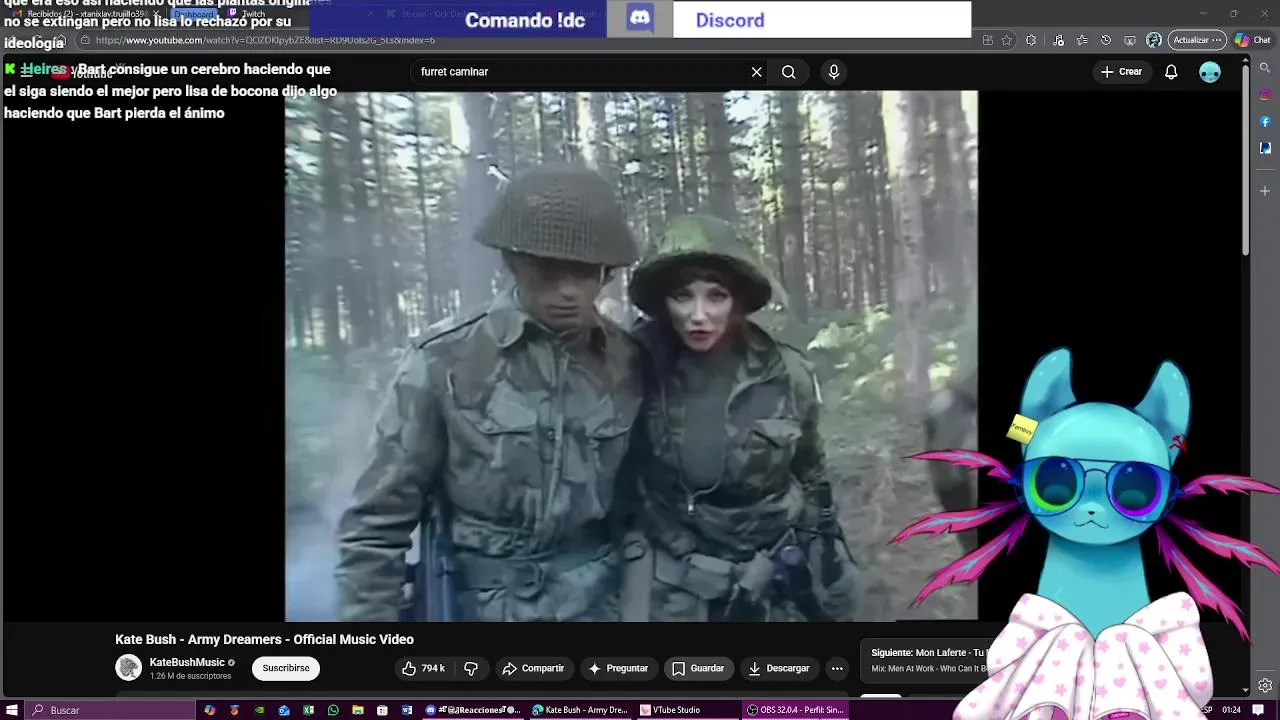1280x720 pixels.
Task: Open Word from the taskbar
Action: pos(406,710)
